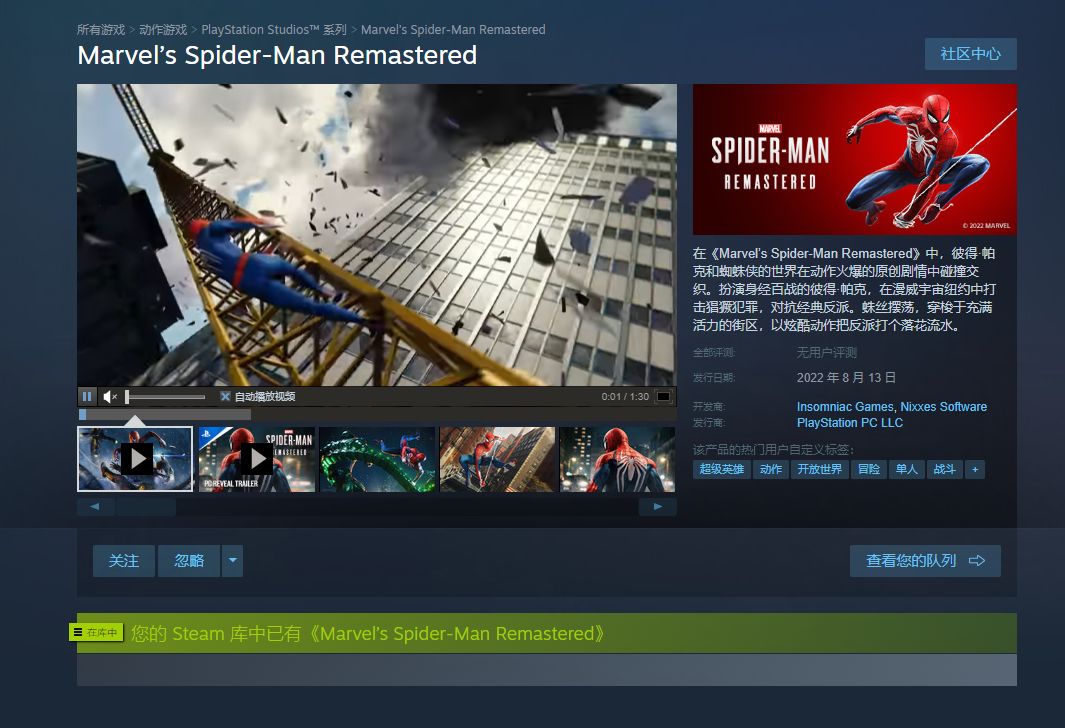Select the 战斗 tag
Viewport: 1065px width, 728px height.
pyautogui.click(x=944, y=469)
